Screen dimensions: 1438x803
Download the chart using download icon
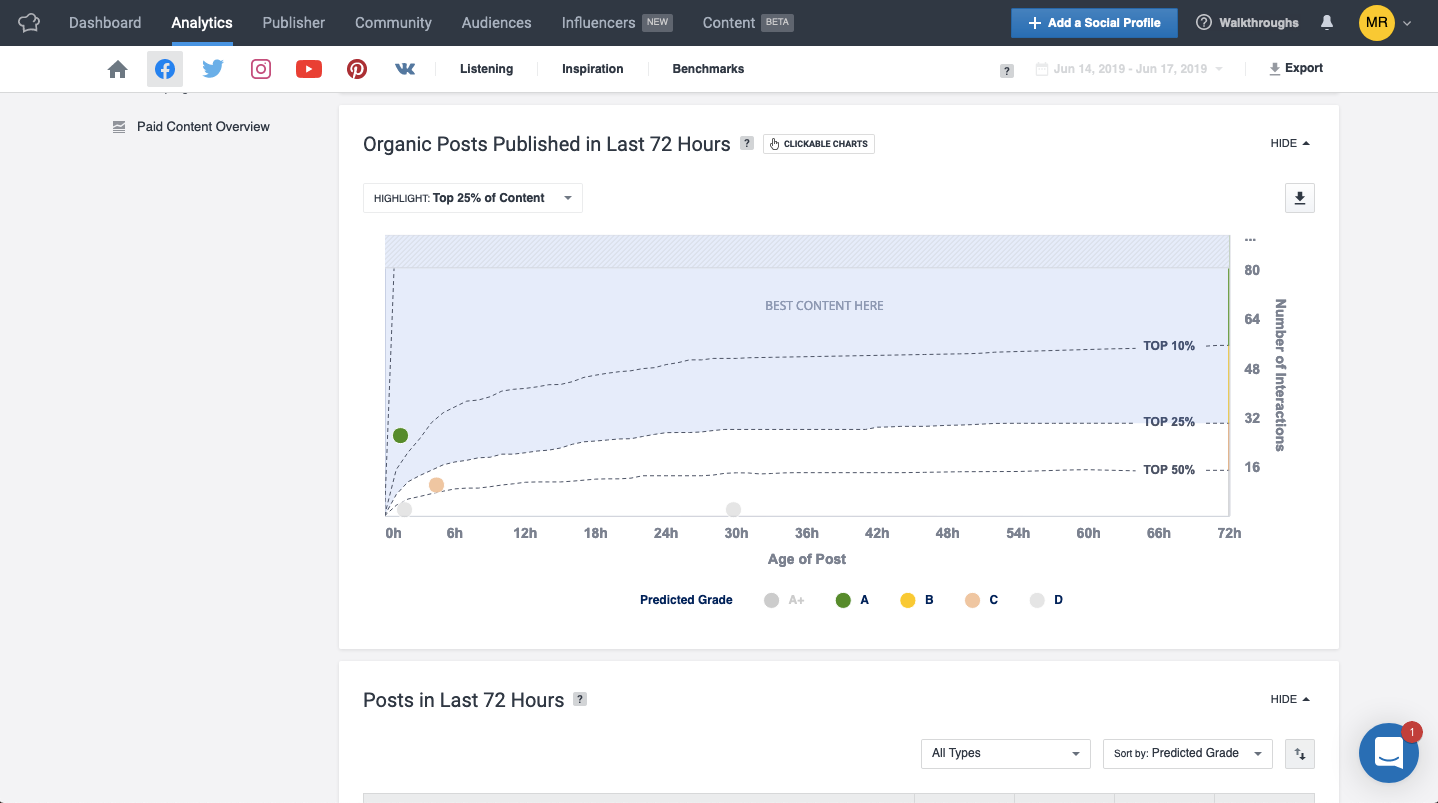(1299, 198)
